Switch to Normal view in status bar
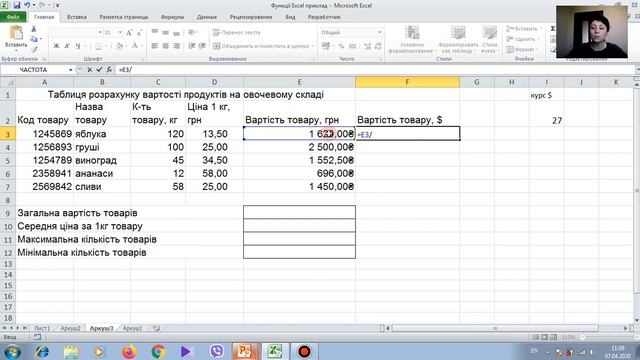 point(536,337)
